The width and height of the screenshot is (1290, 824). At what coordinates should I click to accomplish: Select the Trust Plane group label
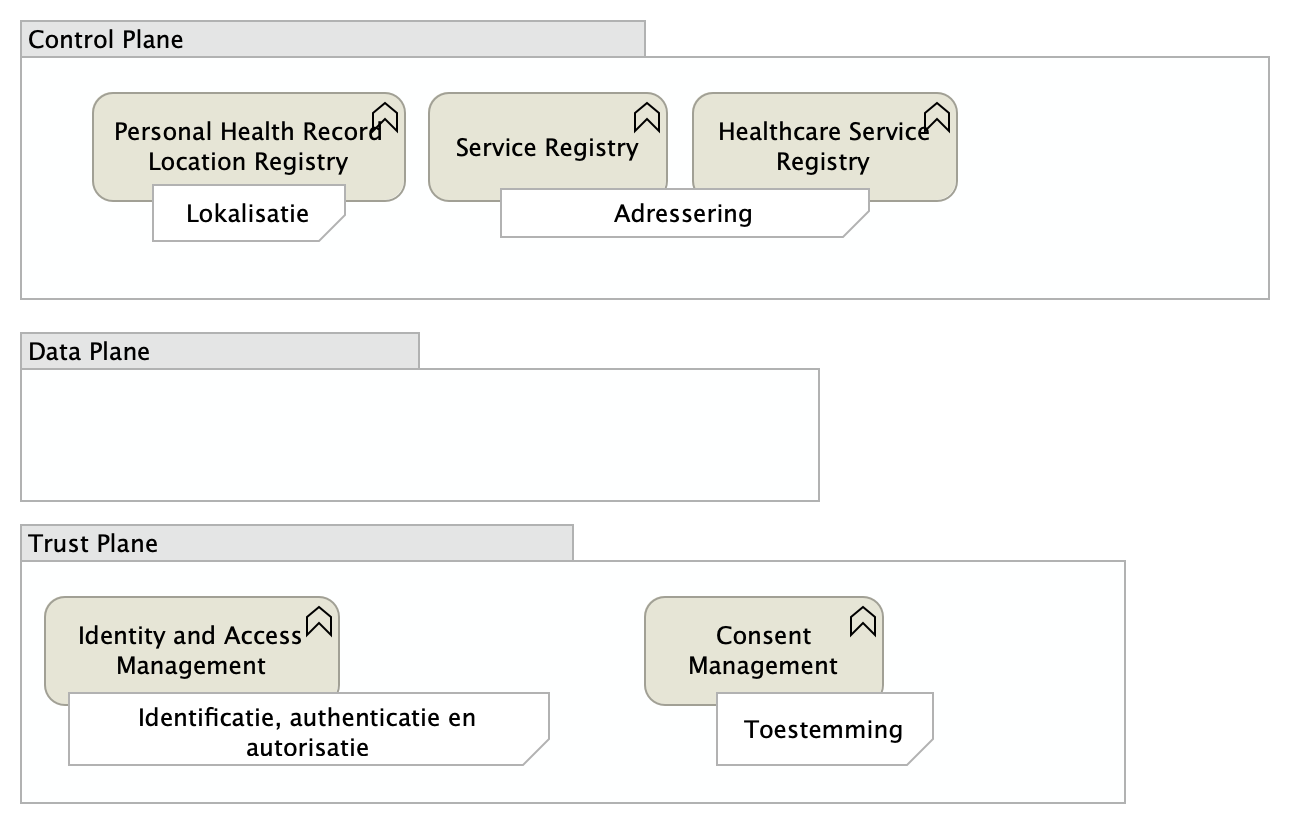click(x=93, y=544)
